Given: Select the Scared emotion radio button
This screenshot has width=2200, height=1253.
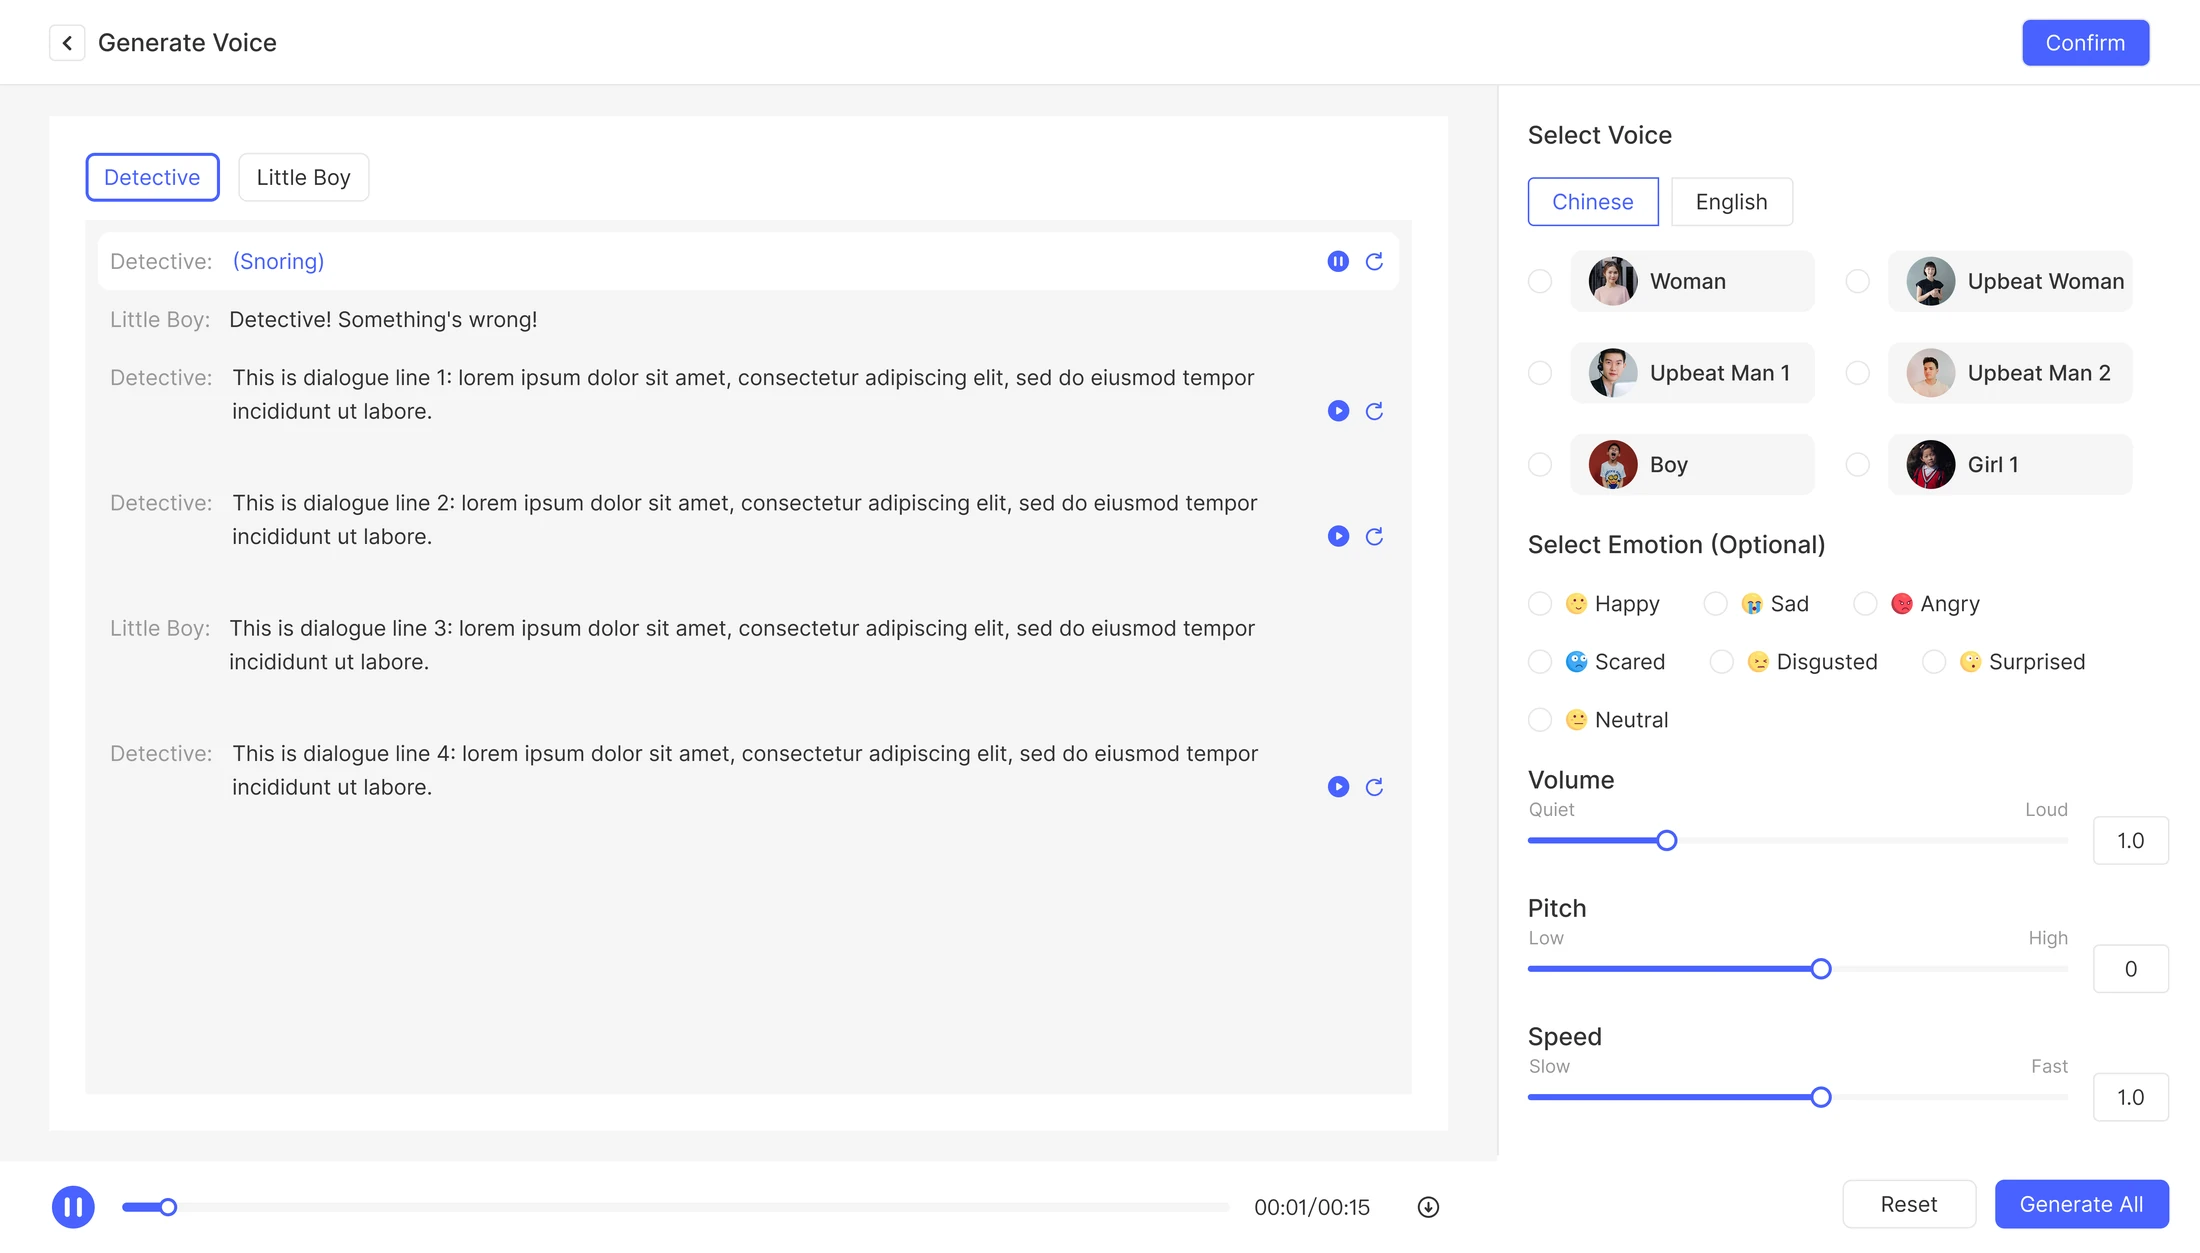Looking at the screenshot, I should pyautogui.click(x=1540, y=662).
